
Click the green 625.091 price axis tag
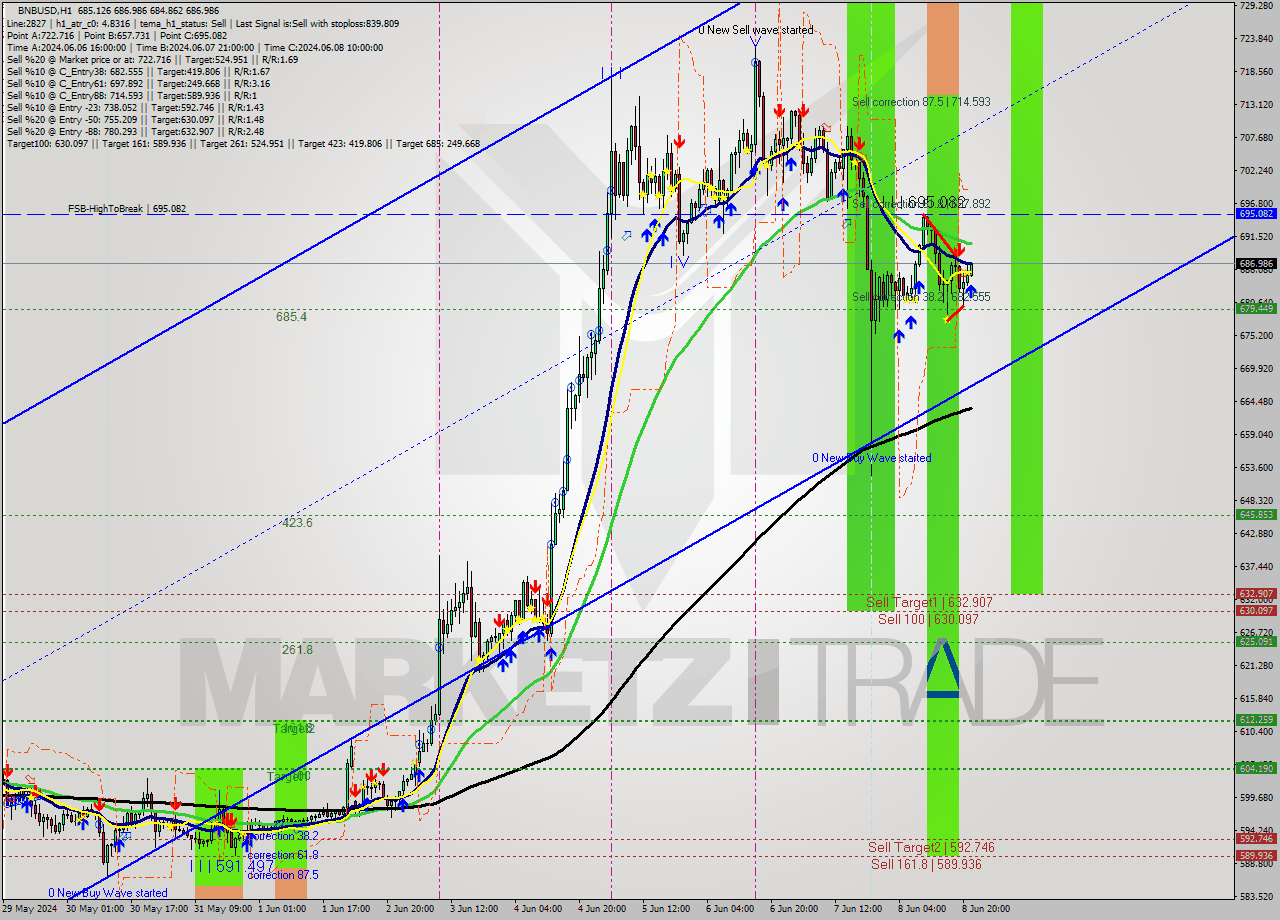(1257, 642)
